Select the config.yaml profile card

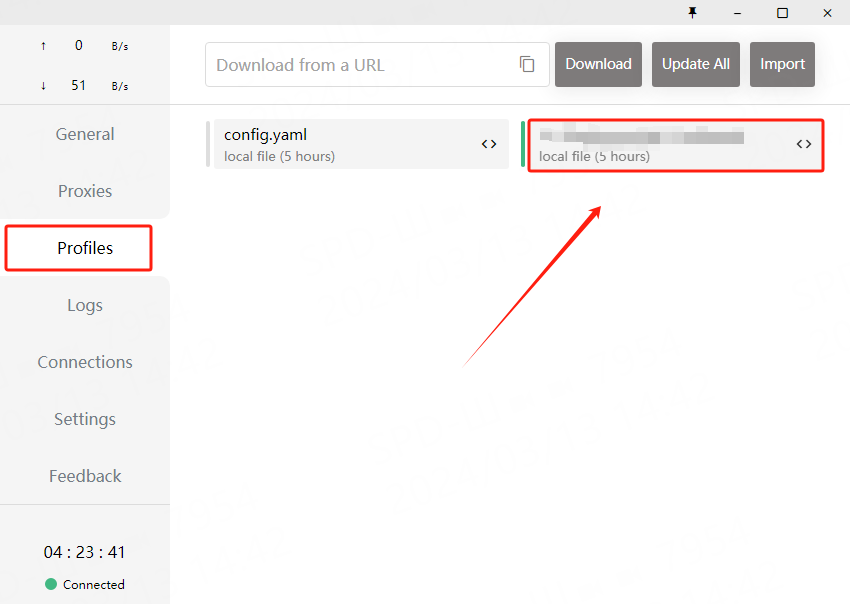click(340, 144)
